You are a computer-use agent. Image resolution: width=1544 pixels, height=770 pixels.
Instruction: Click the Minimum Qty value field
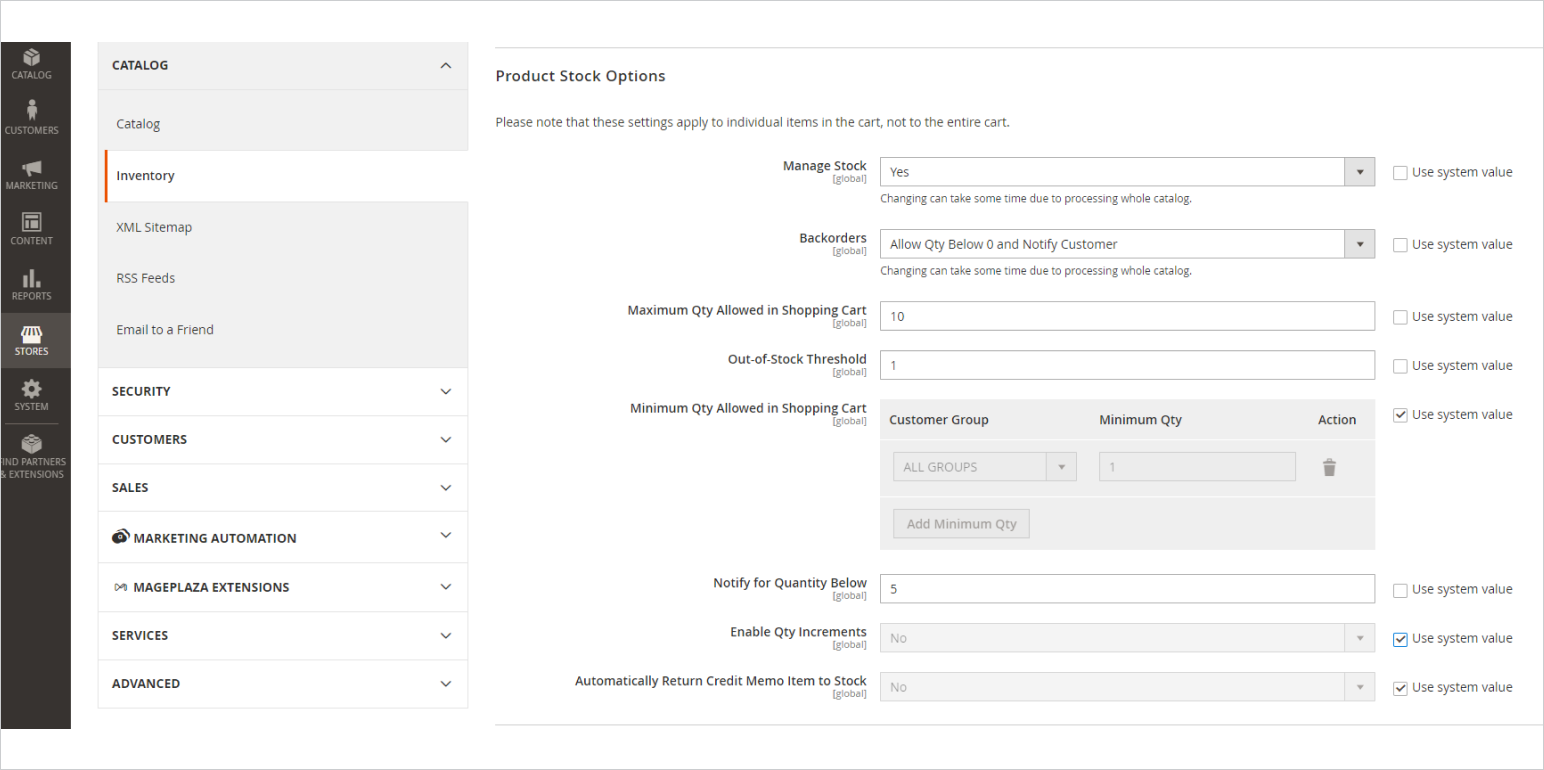coord(1197,467)
